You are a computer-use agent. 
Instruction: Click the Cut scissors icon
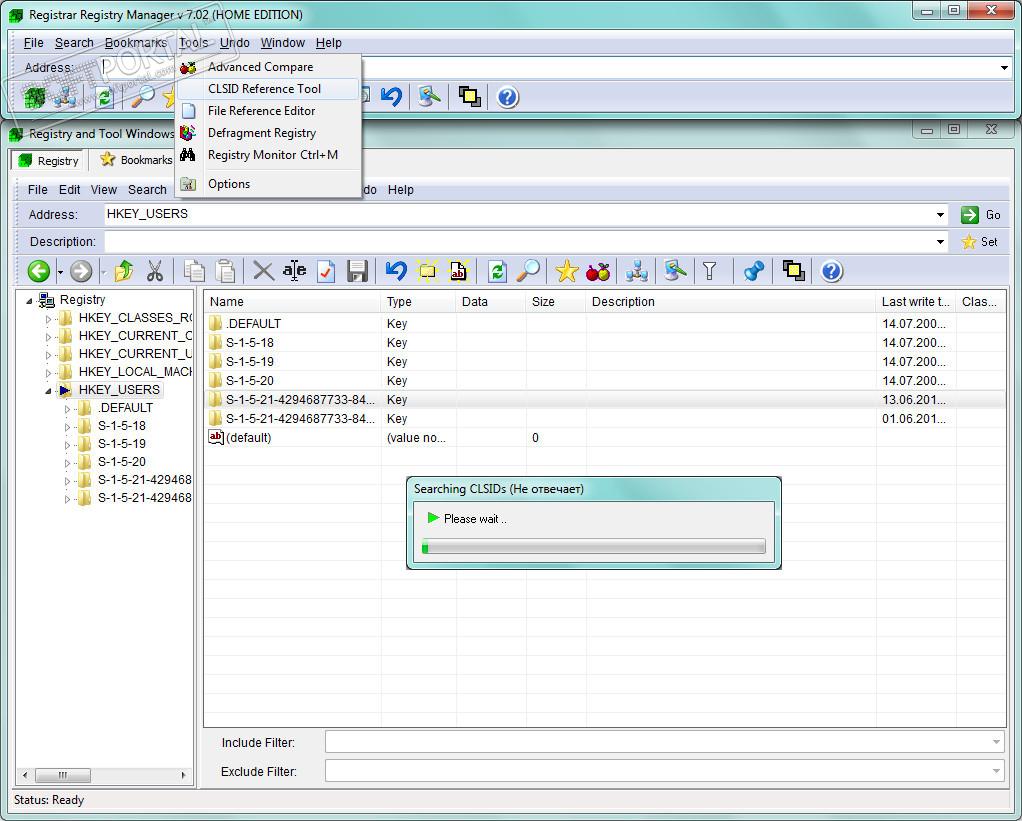point(154,271)
